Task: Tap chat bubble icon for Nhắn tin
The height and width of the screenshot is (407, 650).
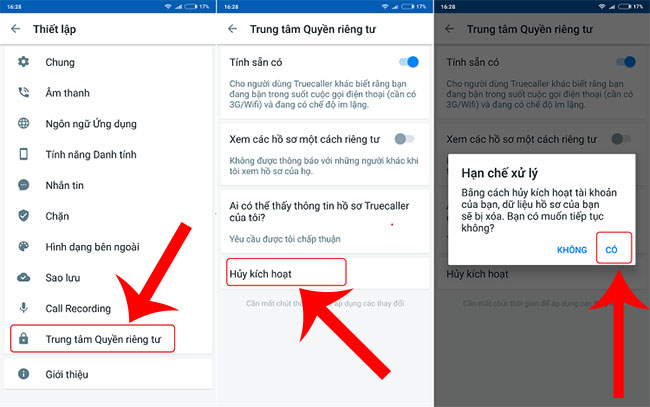Action: (x=24, y=185)
